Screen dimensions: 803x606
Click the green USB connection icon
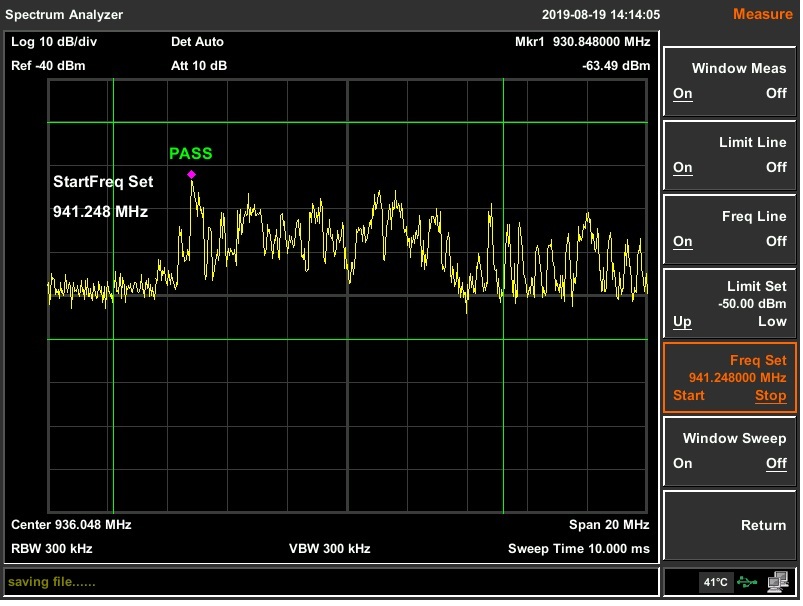[x=747, y=582]
